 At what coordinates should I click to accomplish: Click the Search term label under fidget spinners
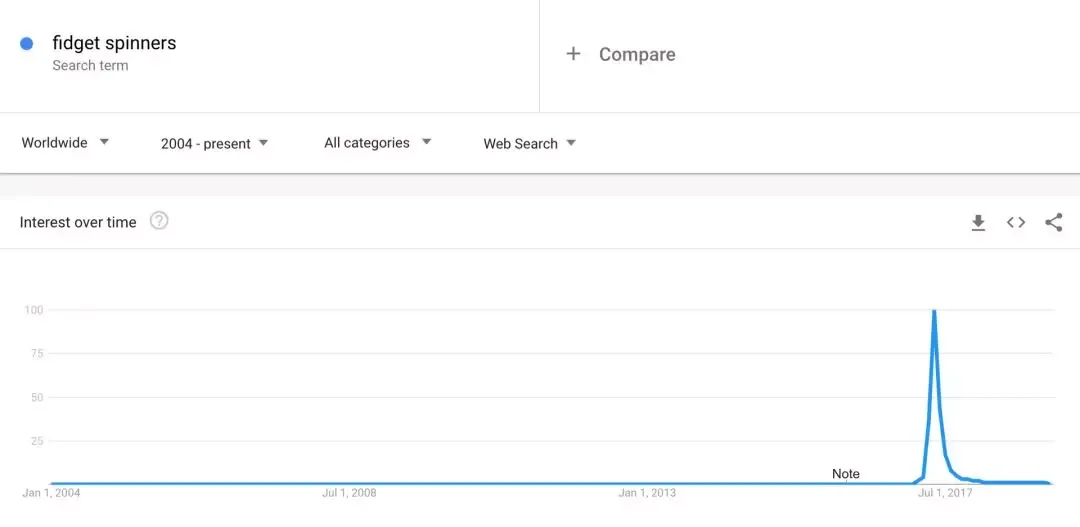pos(90,65)
